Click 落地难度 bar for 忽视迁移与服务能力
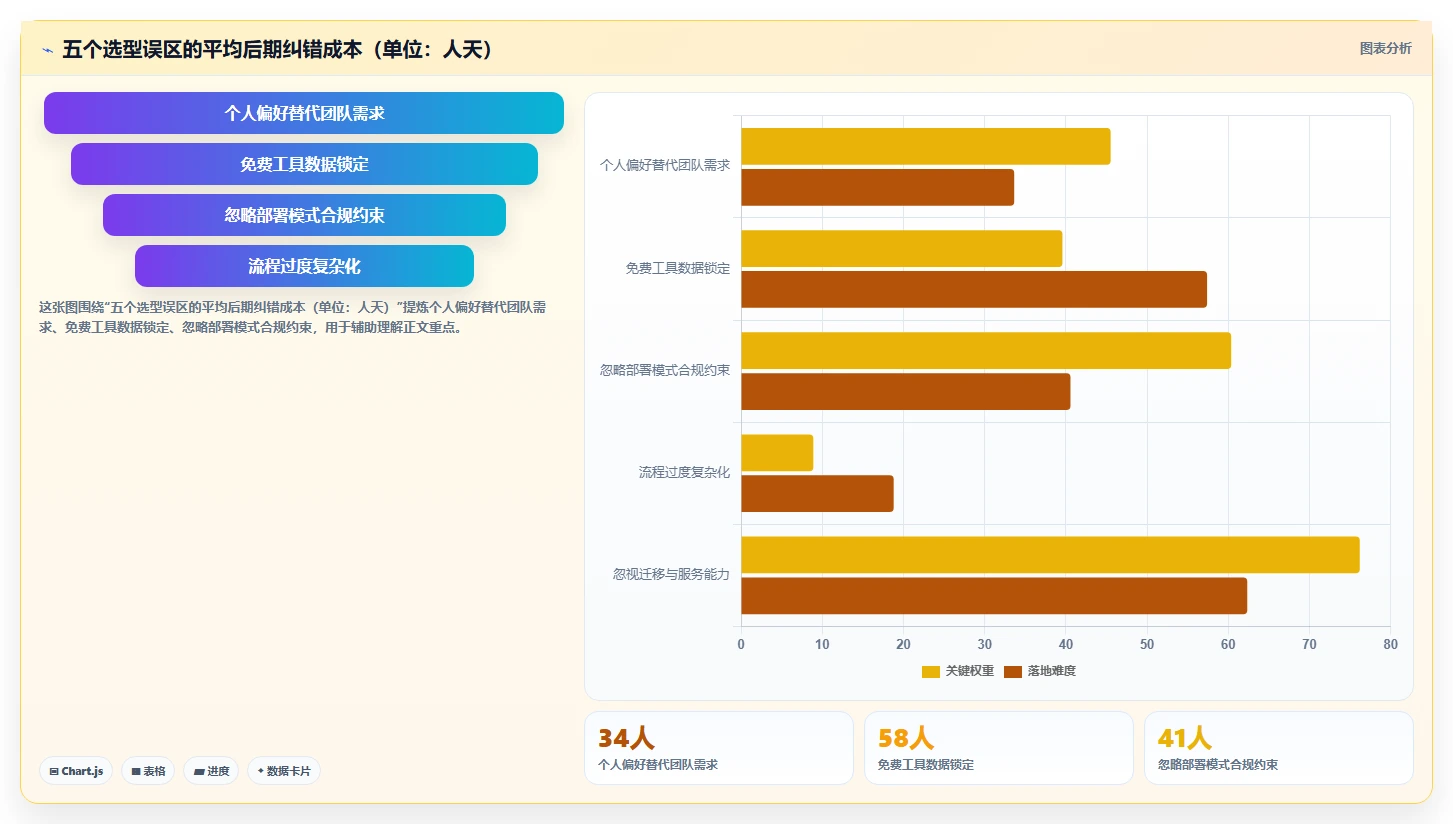The height and width of the screenshot is (824, 1453). [994, 595]
